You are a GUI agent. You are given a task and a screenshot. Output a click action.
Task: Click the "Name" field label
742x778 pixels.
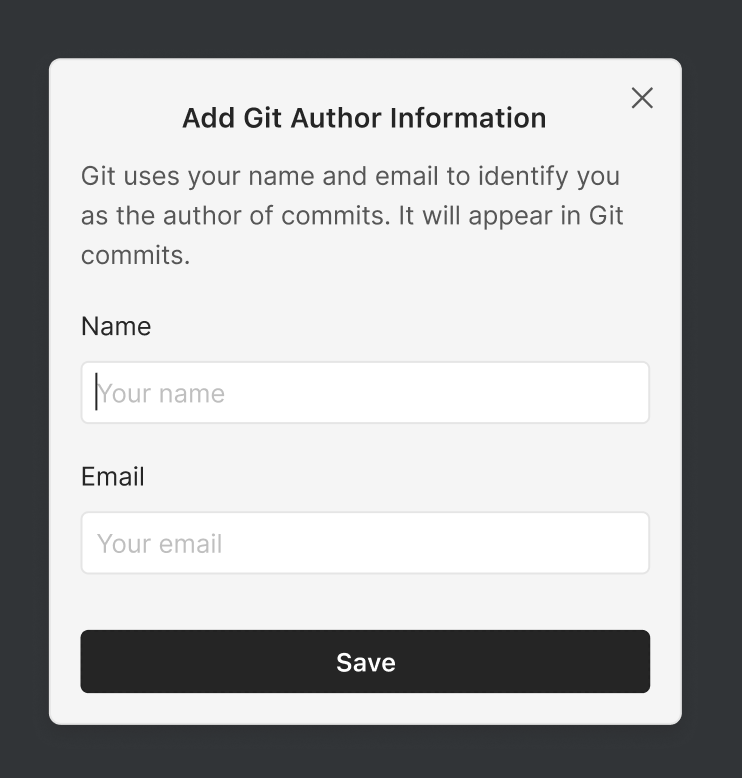116,326
